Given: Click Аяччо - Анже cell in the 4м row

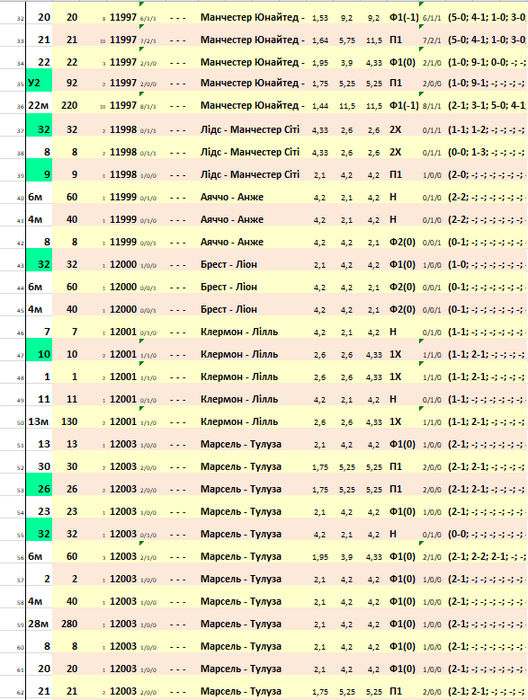Looking at the screenshot, I should (x=232, y=219).
